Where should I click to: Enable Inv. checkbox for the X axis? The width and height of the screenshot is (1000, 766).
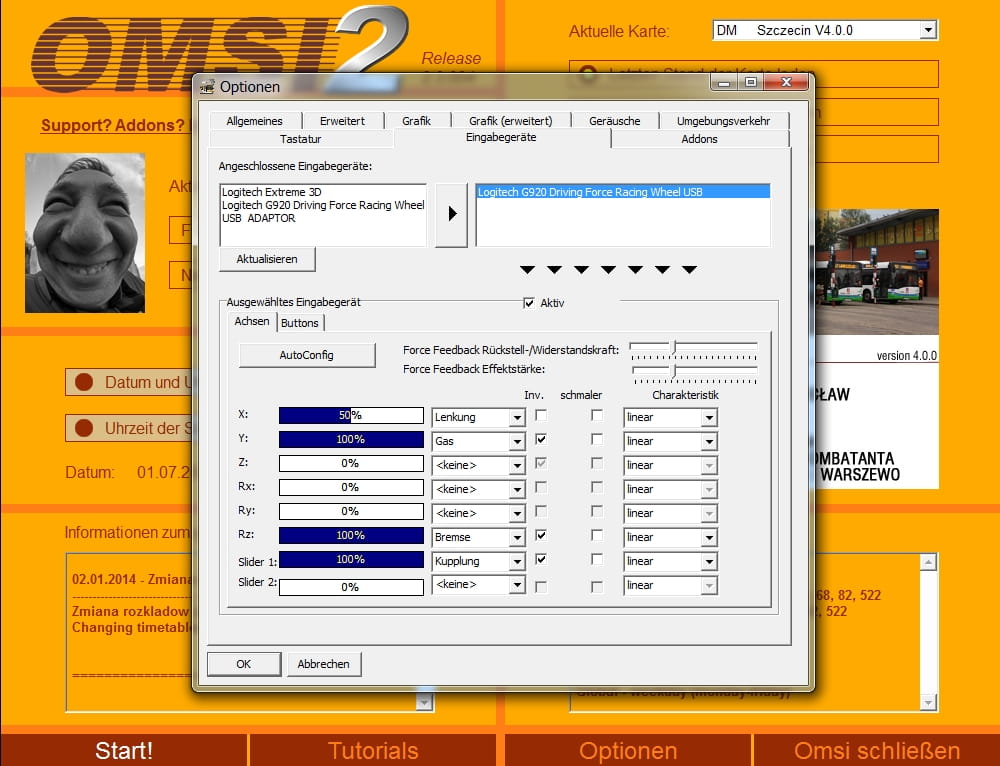click(541, 415)
